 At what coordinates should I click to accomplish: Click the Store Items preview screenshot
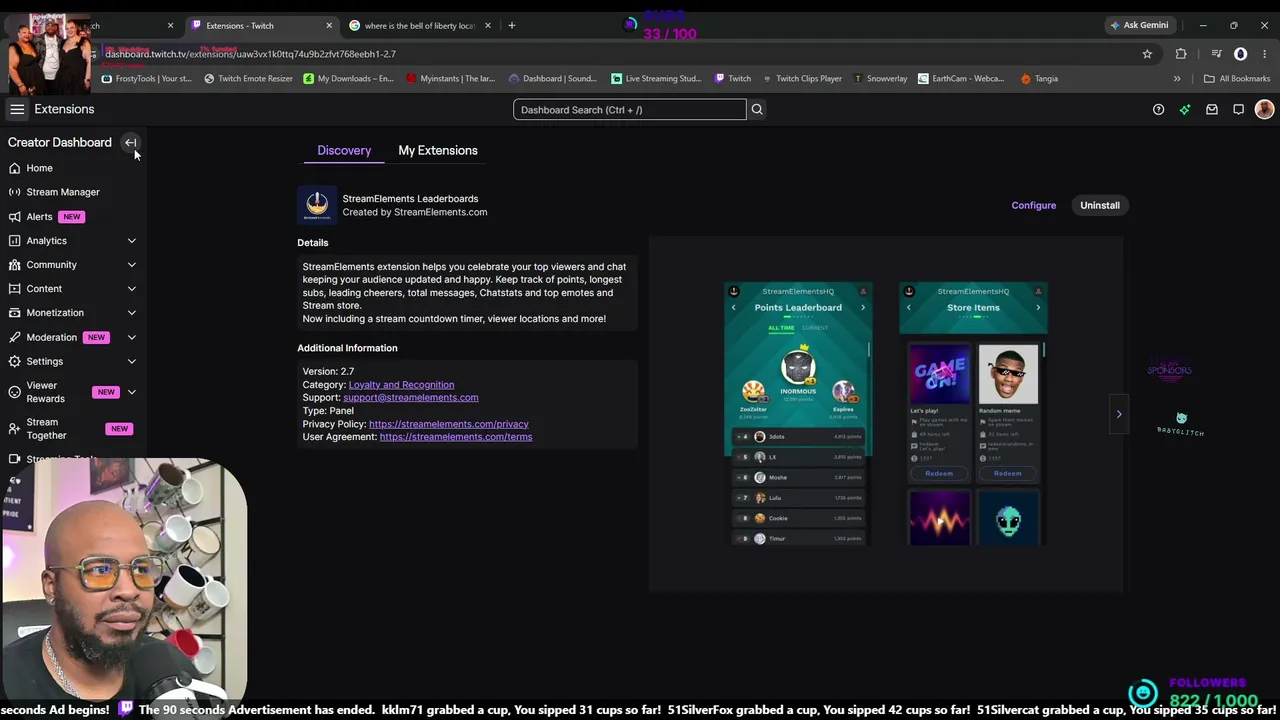coord(974,414)
